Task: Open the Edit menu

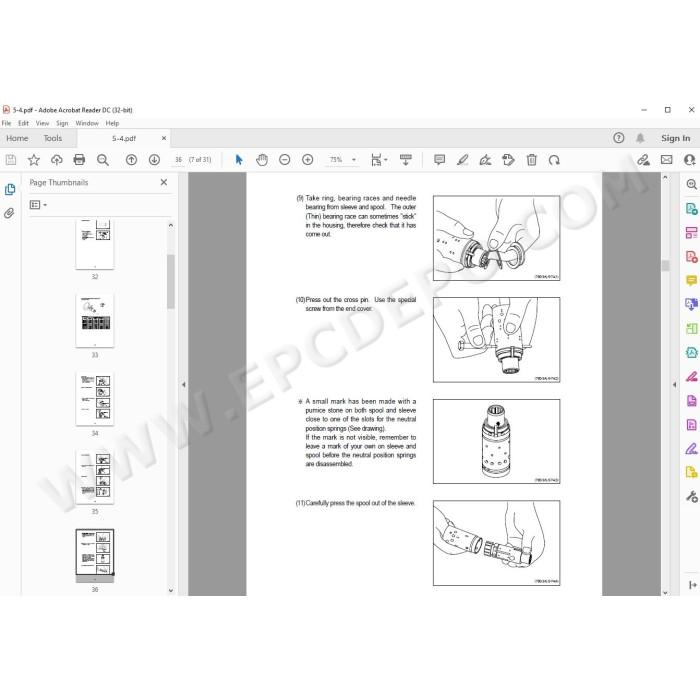Action: pos(23,123)
